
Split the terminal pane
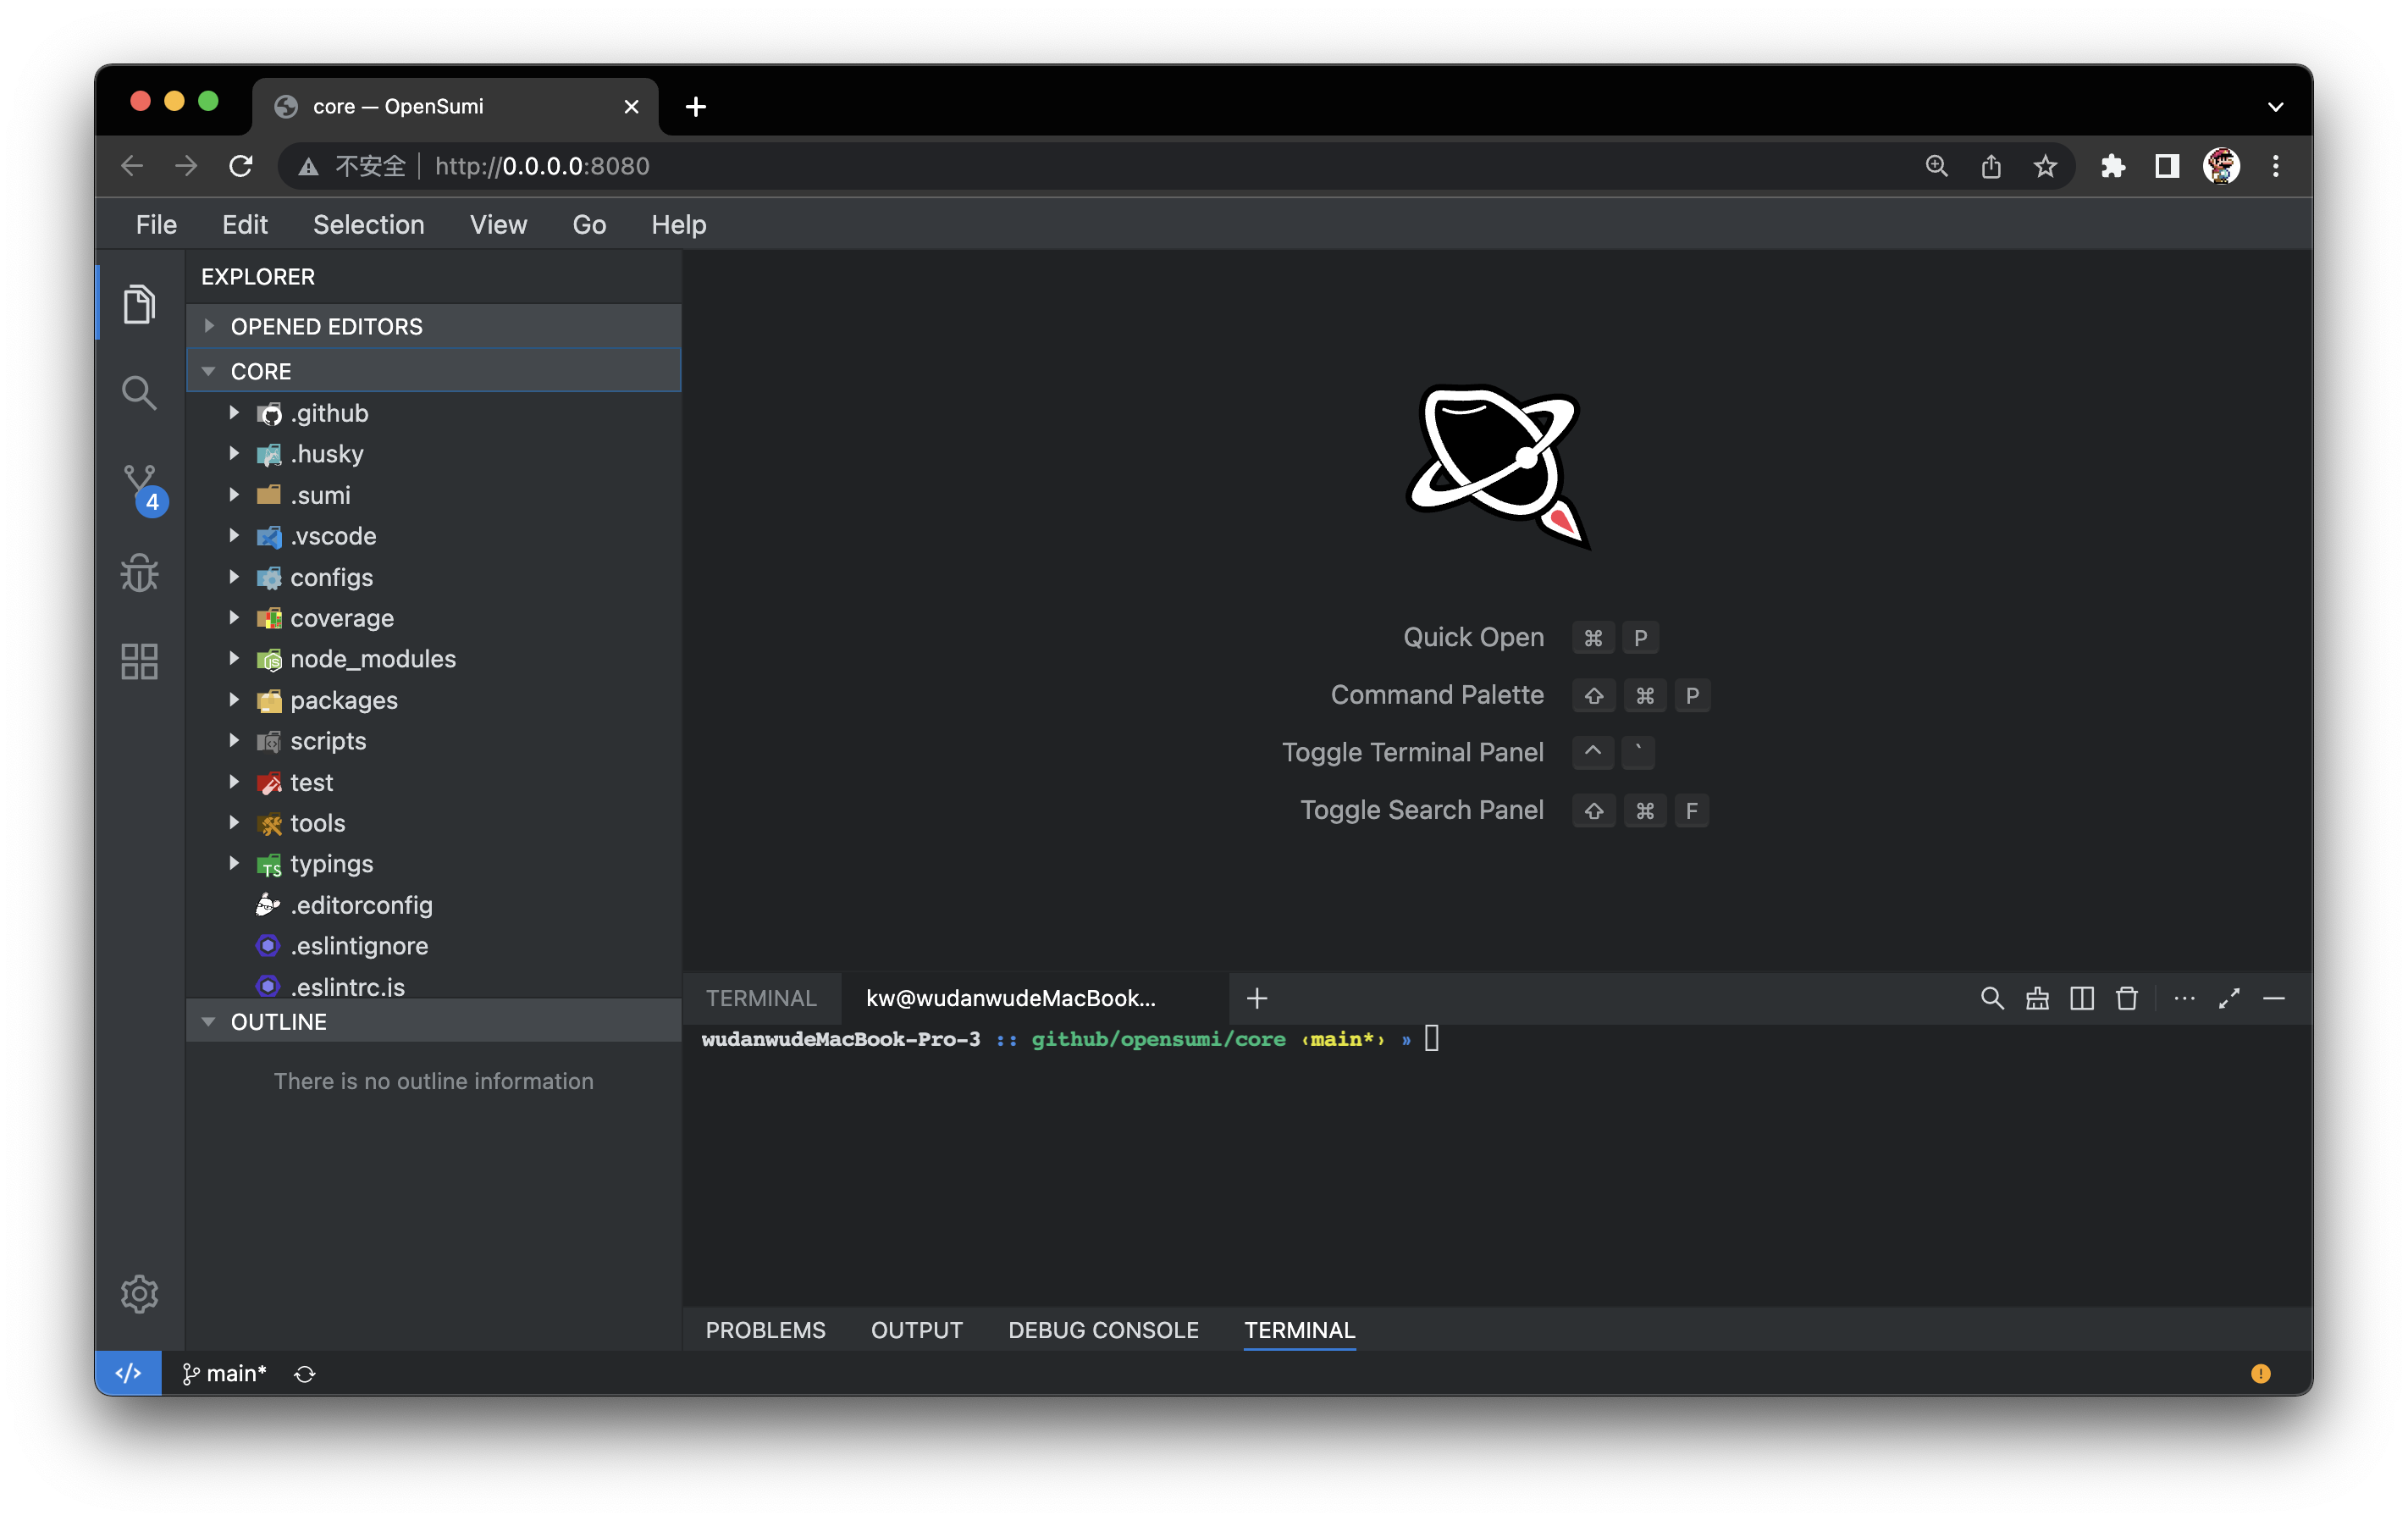click(x=2082, y=998)
